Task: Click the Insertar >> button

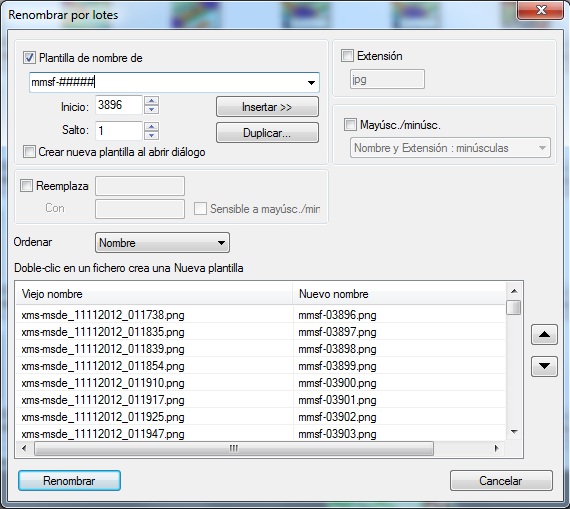Action: click(x=267, y=107)
